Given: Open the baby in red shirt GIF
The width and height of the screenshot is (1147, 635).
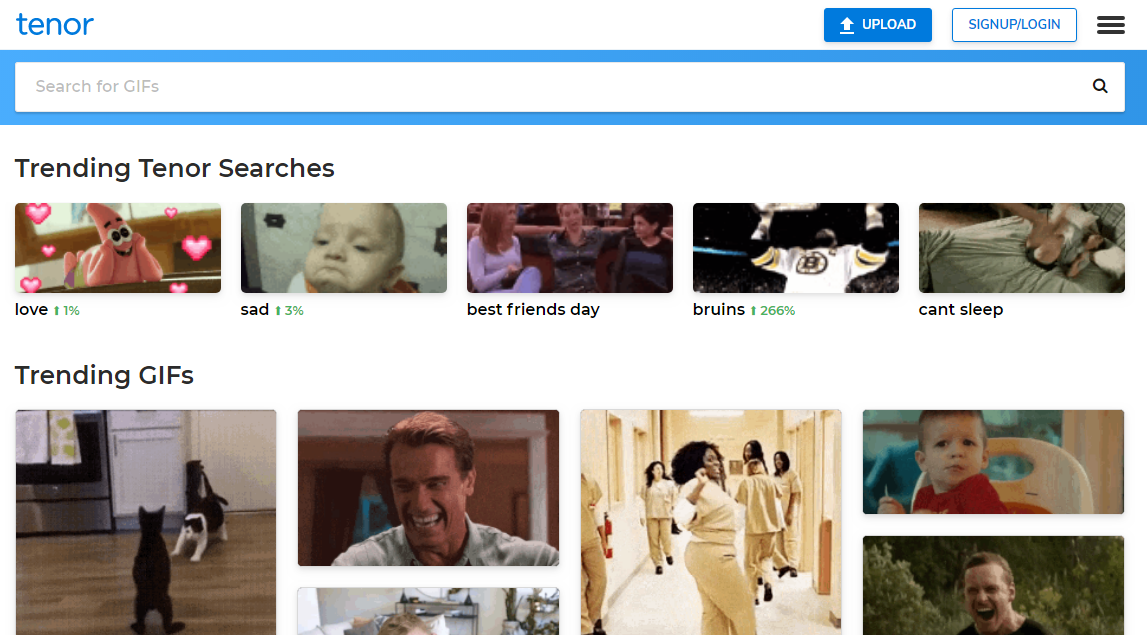Looking at the screenshot, I should [x=993, y=462].
